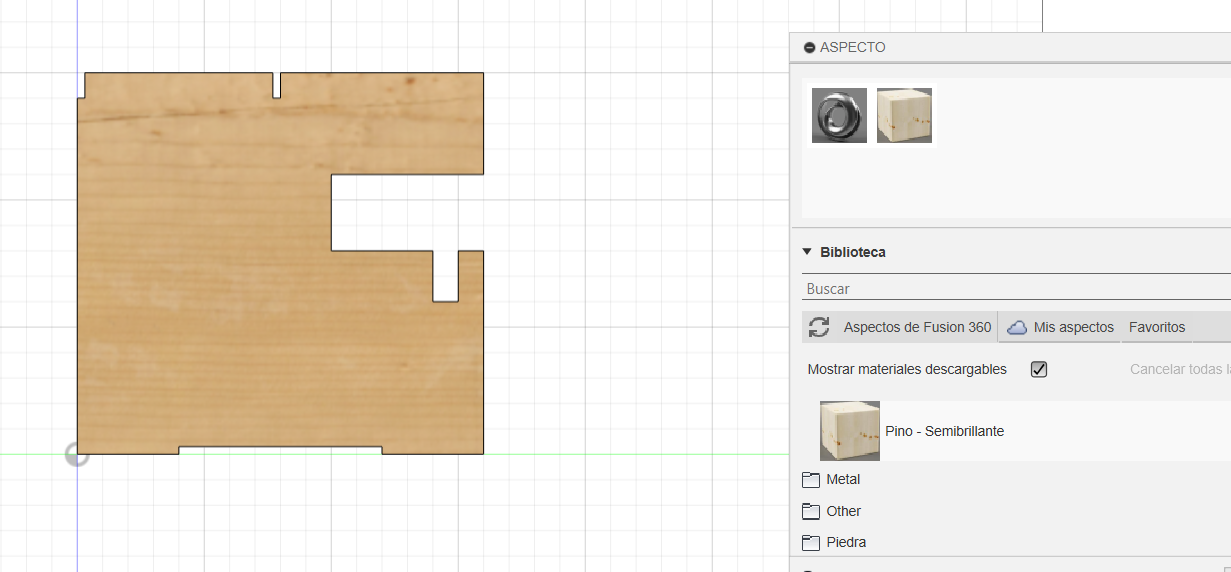Screen dimensions: 1231x572
Task: Click the refresh icon beside Aspectos de Fusion 360
Action: coord(819,327)
